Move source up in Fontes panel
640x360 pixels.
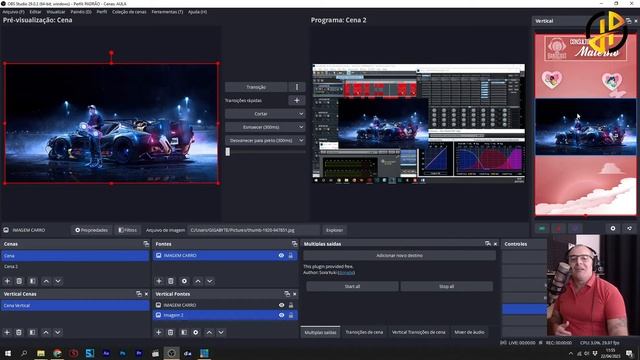point(198,281)
